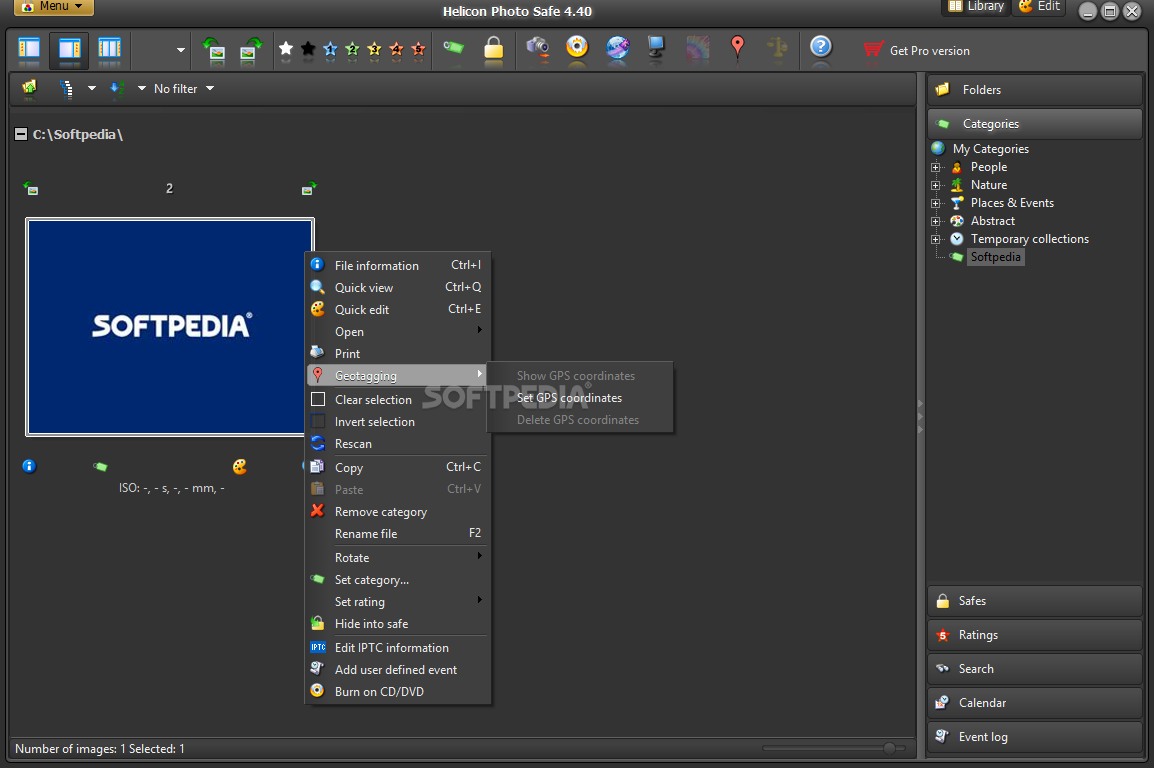Select Set GPS coordinates submenu item

coord(579,398)
